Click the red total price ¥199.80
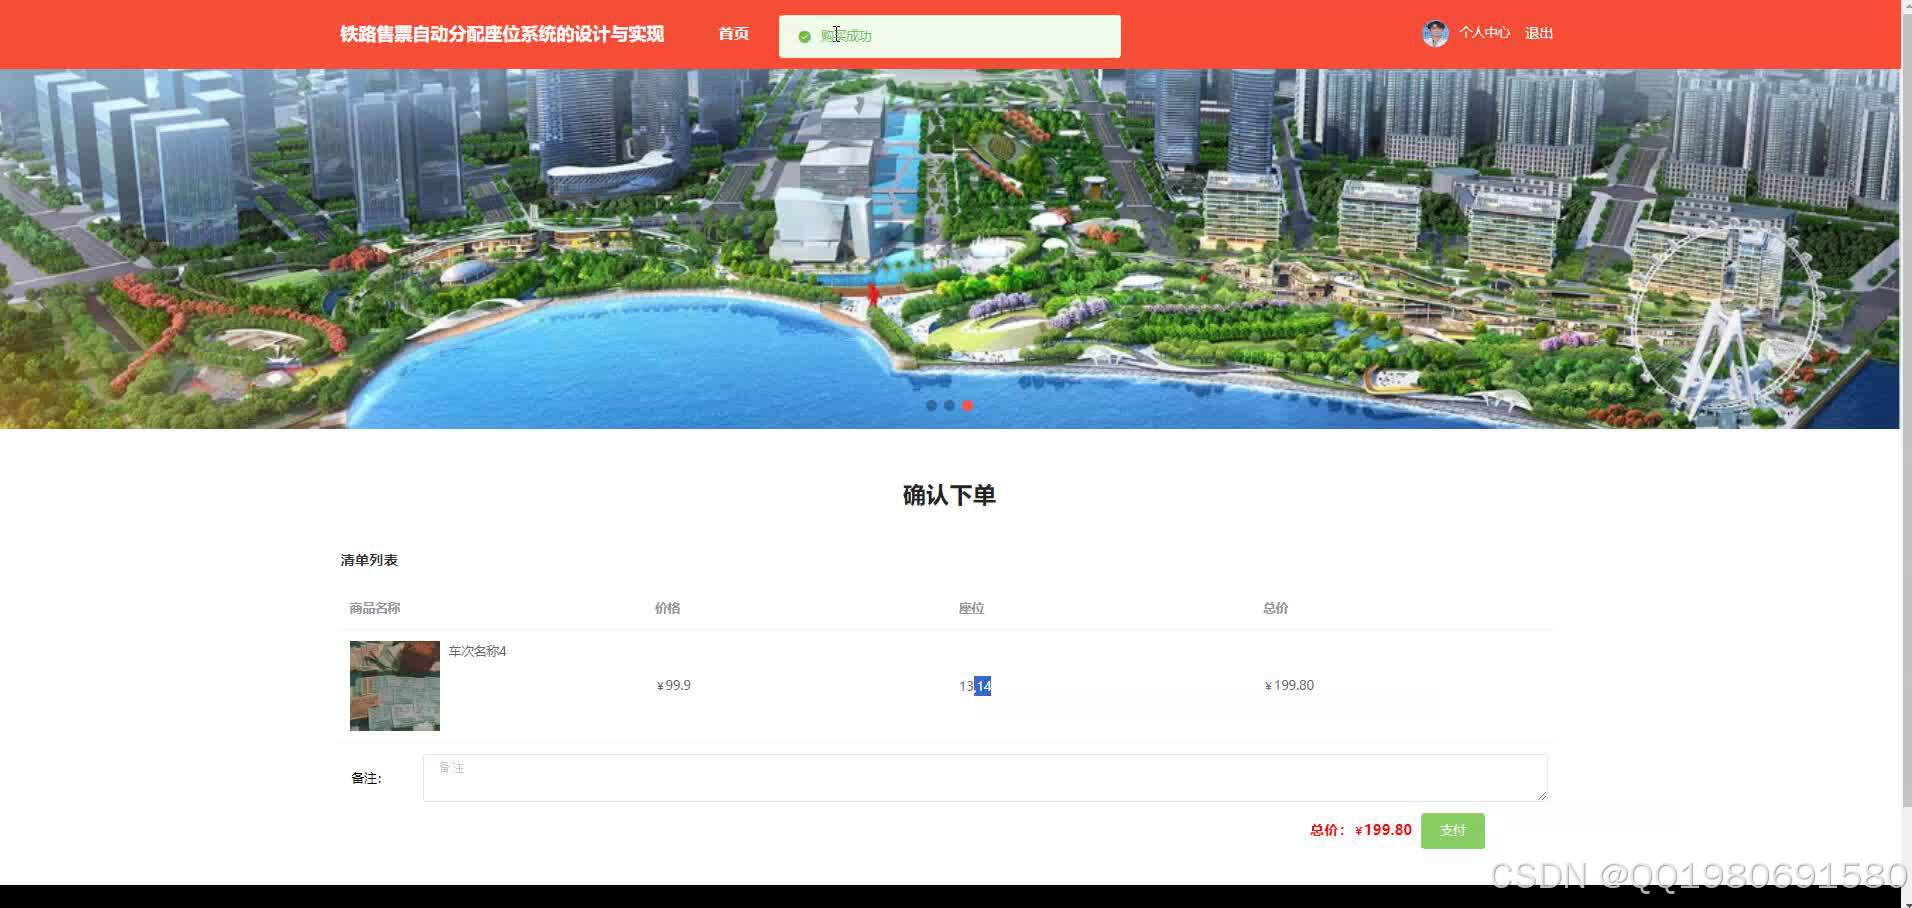Image resolution: width=1912 pixels, height=908 pixels. pyautogui.click(x=1383, y=830)
